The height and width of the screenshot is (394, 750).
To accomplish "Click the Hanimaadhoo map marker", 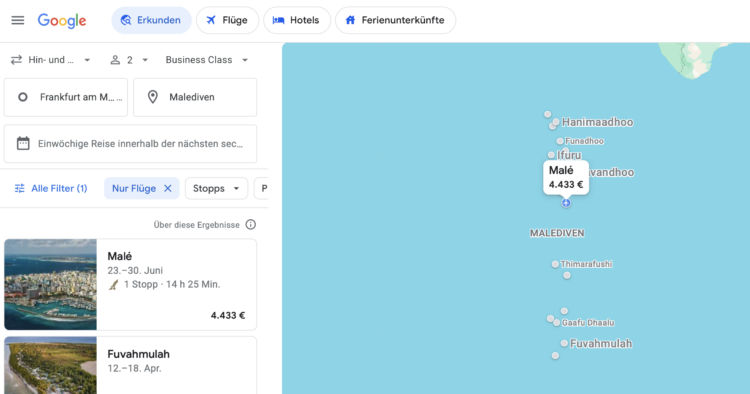I will point(556,122).
